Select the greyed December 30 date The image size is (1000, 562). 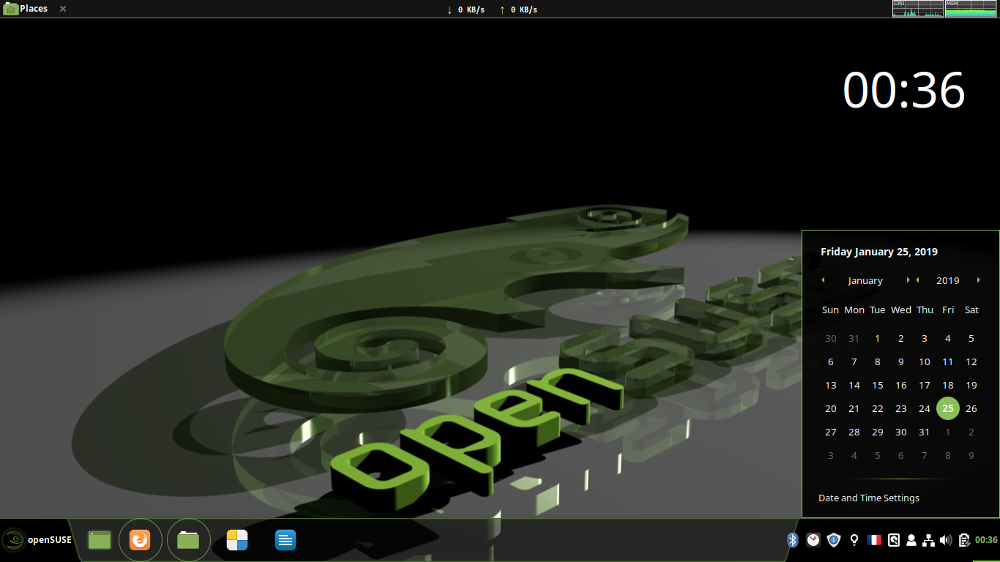pos(830,338)
